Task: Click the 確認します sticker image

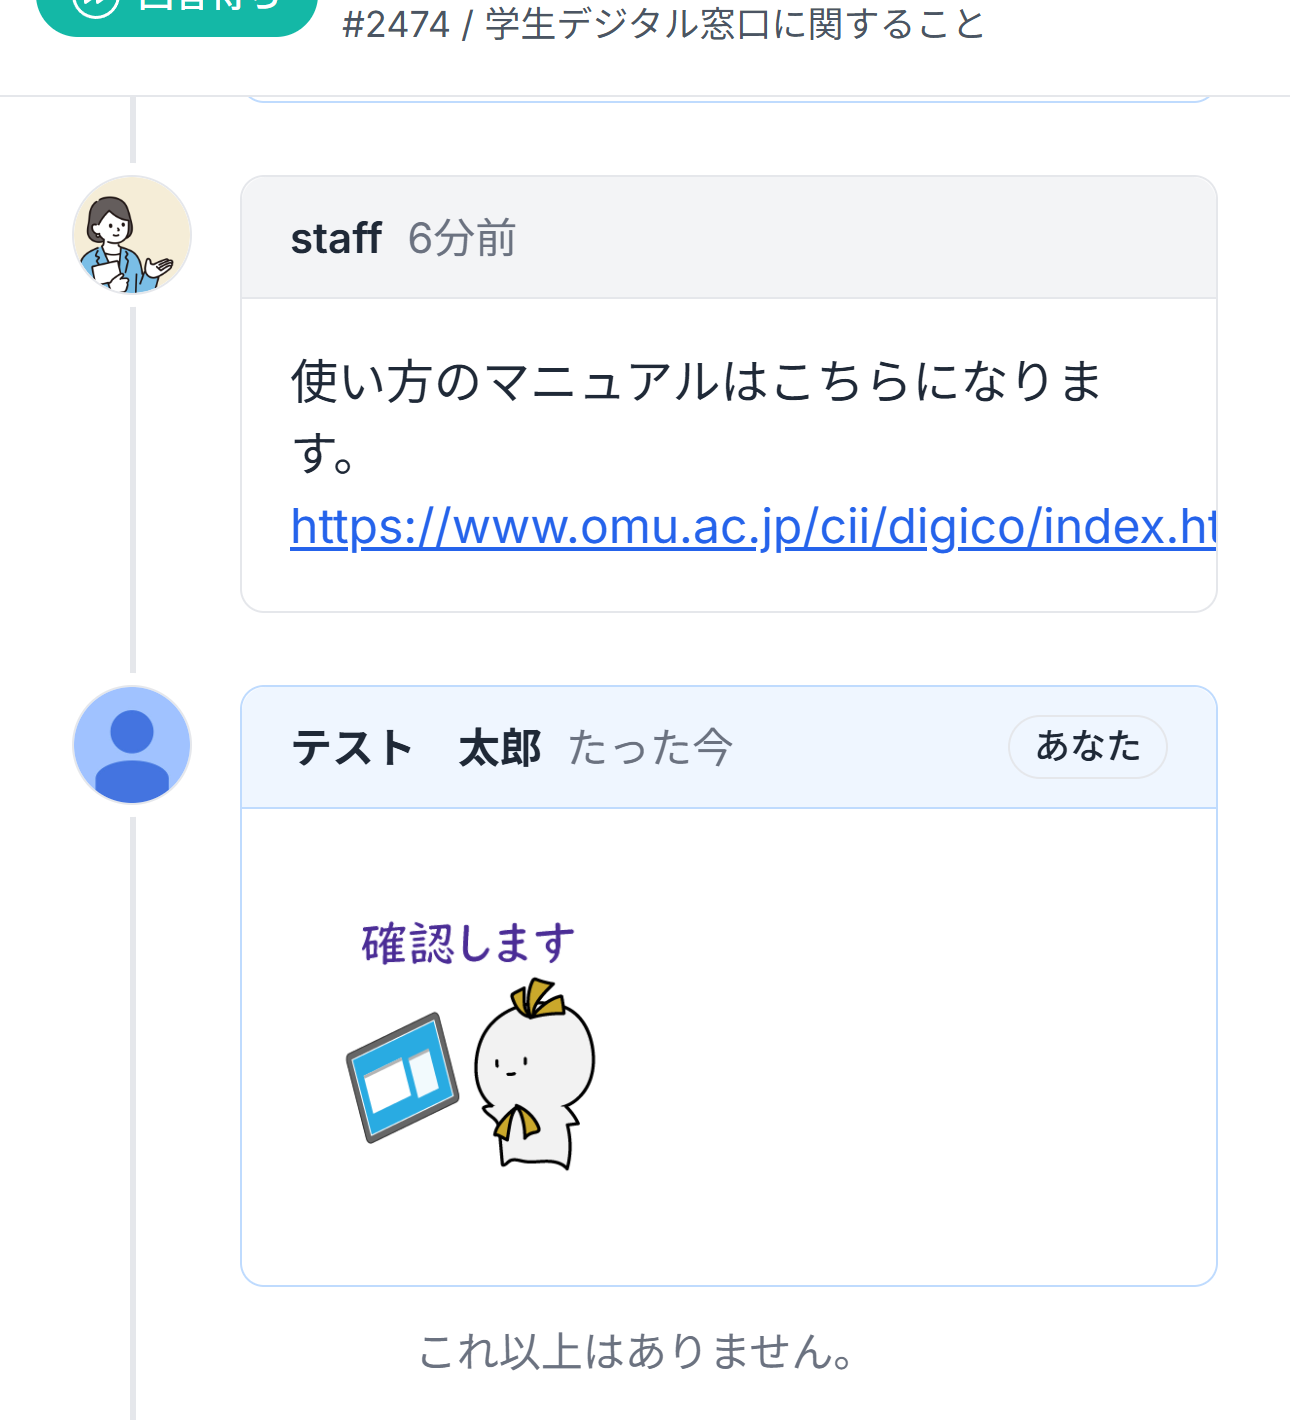Action: tap(470, 1045)
